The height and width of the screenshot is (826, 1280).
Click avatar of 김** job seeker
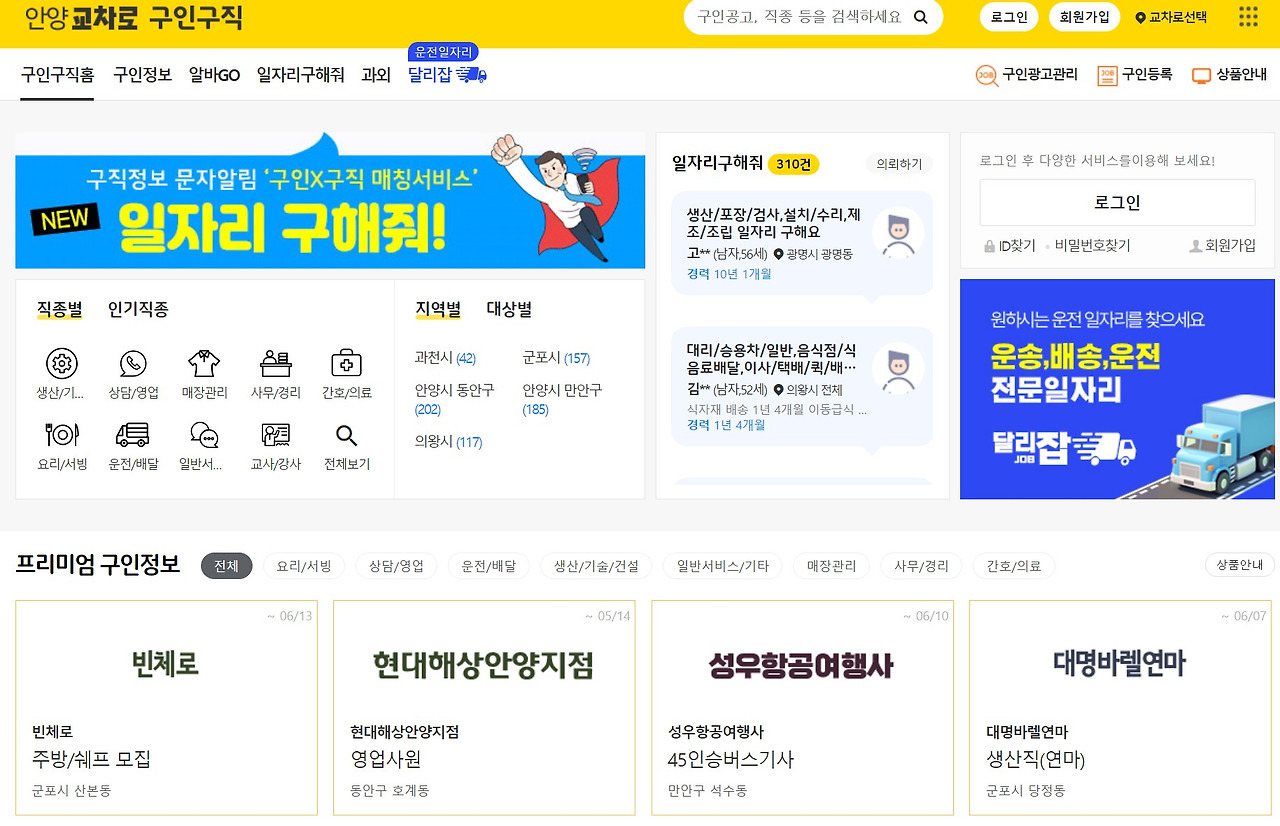pos(898,368)
